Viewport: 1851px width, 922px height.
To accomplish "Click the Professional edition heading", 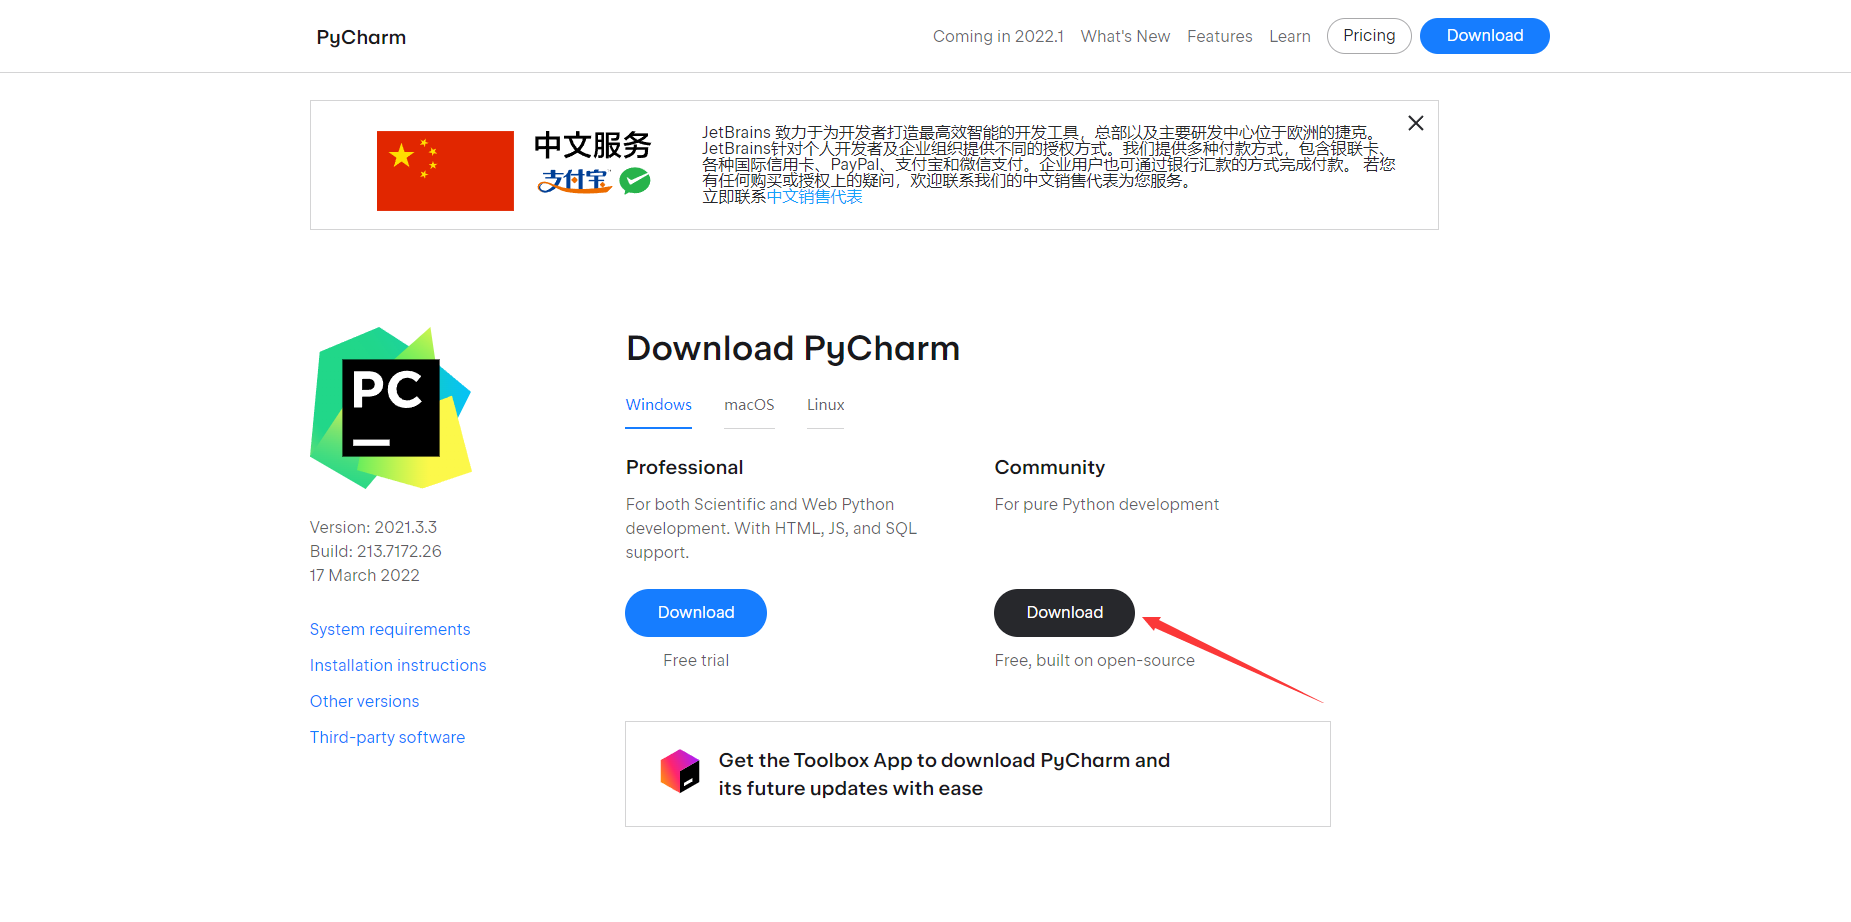I will point(684,467).
